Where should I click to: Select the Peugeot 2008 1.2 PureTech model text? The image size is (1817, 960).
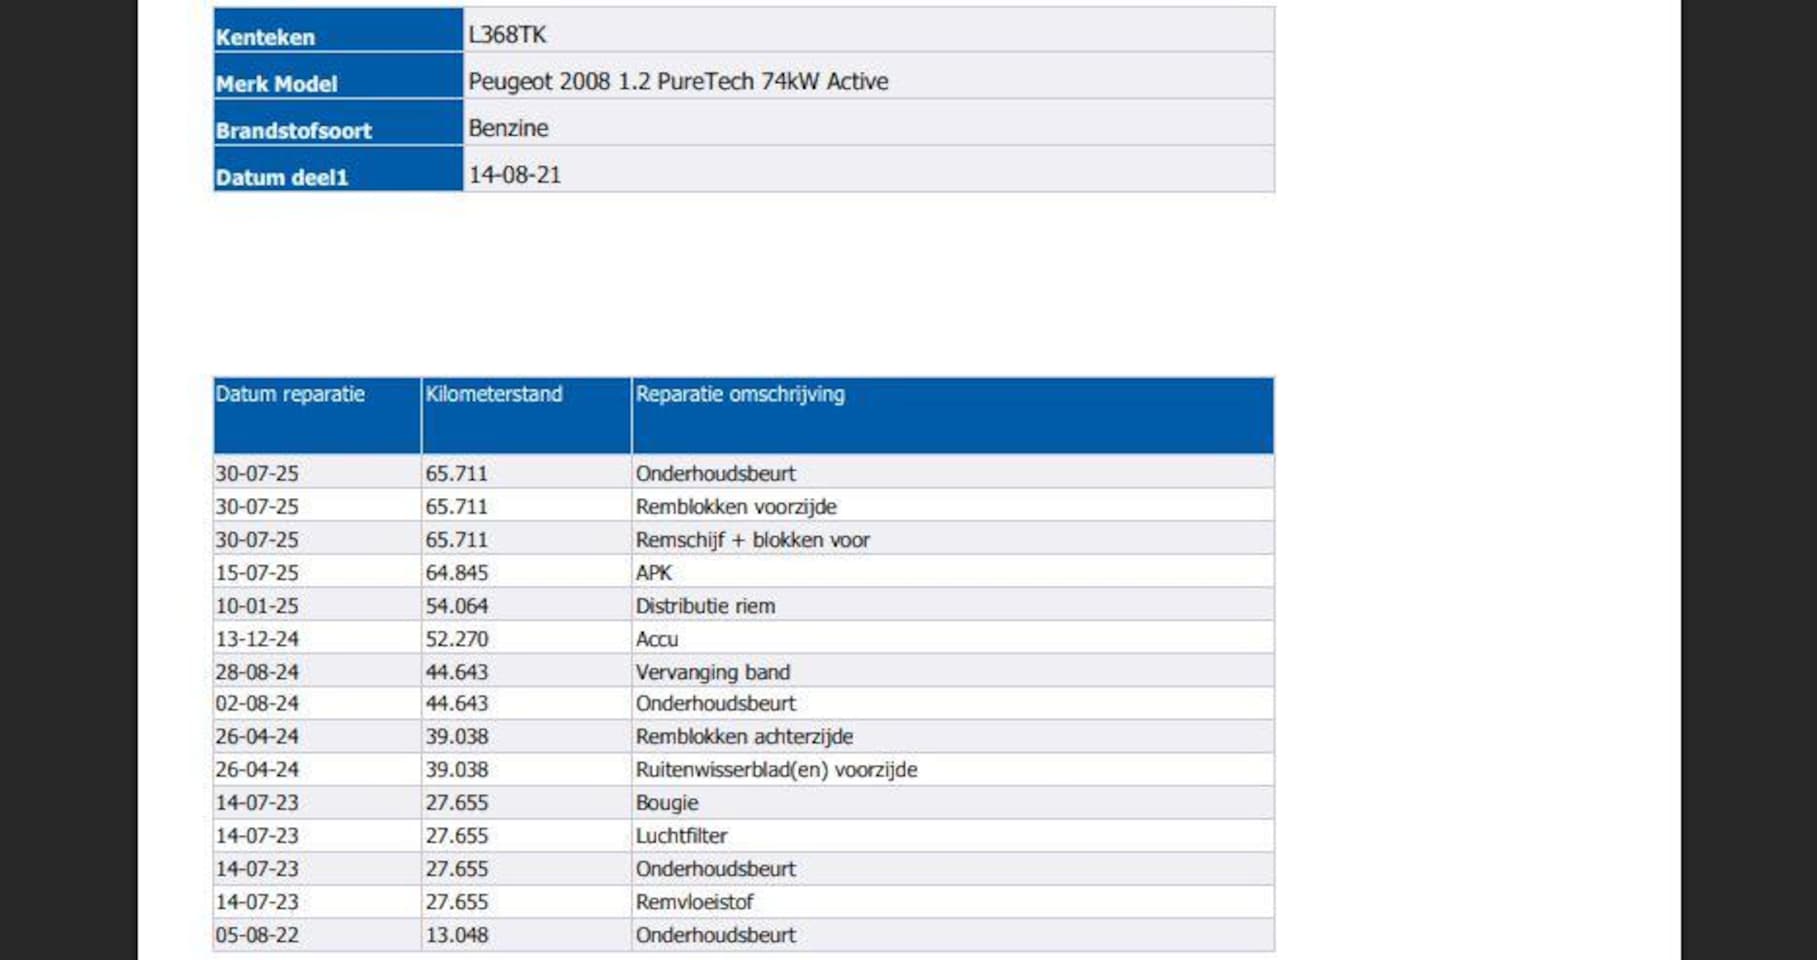pos(678,82)
